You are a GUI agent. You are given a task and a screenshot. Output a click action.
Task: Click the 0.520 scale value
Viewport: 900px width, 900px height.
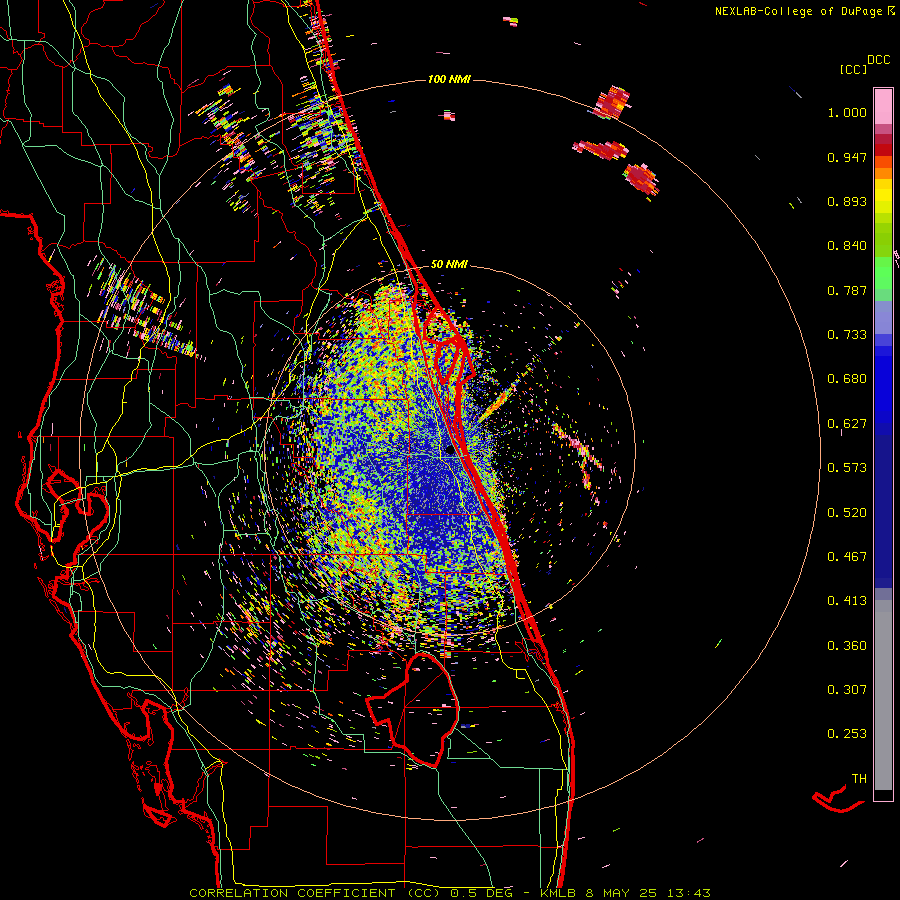pyautogui.click(x=847, y=513)
